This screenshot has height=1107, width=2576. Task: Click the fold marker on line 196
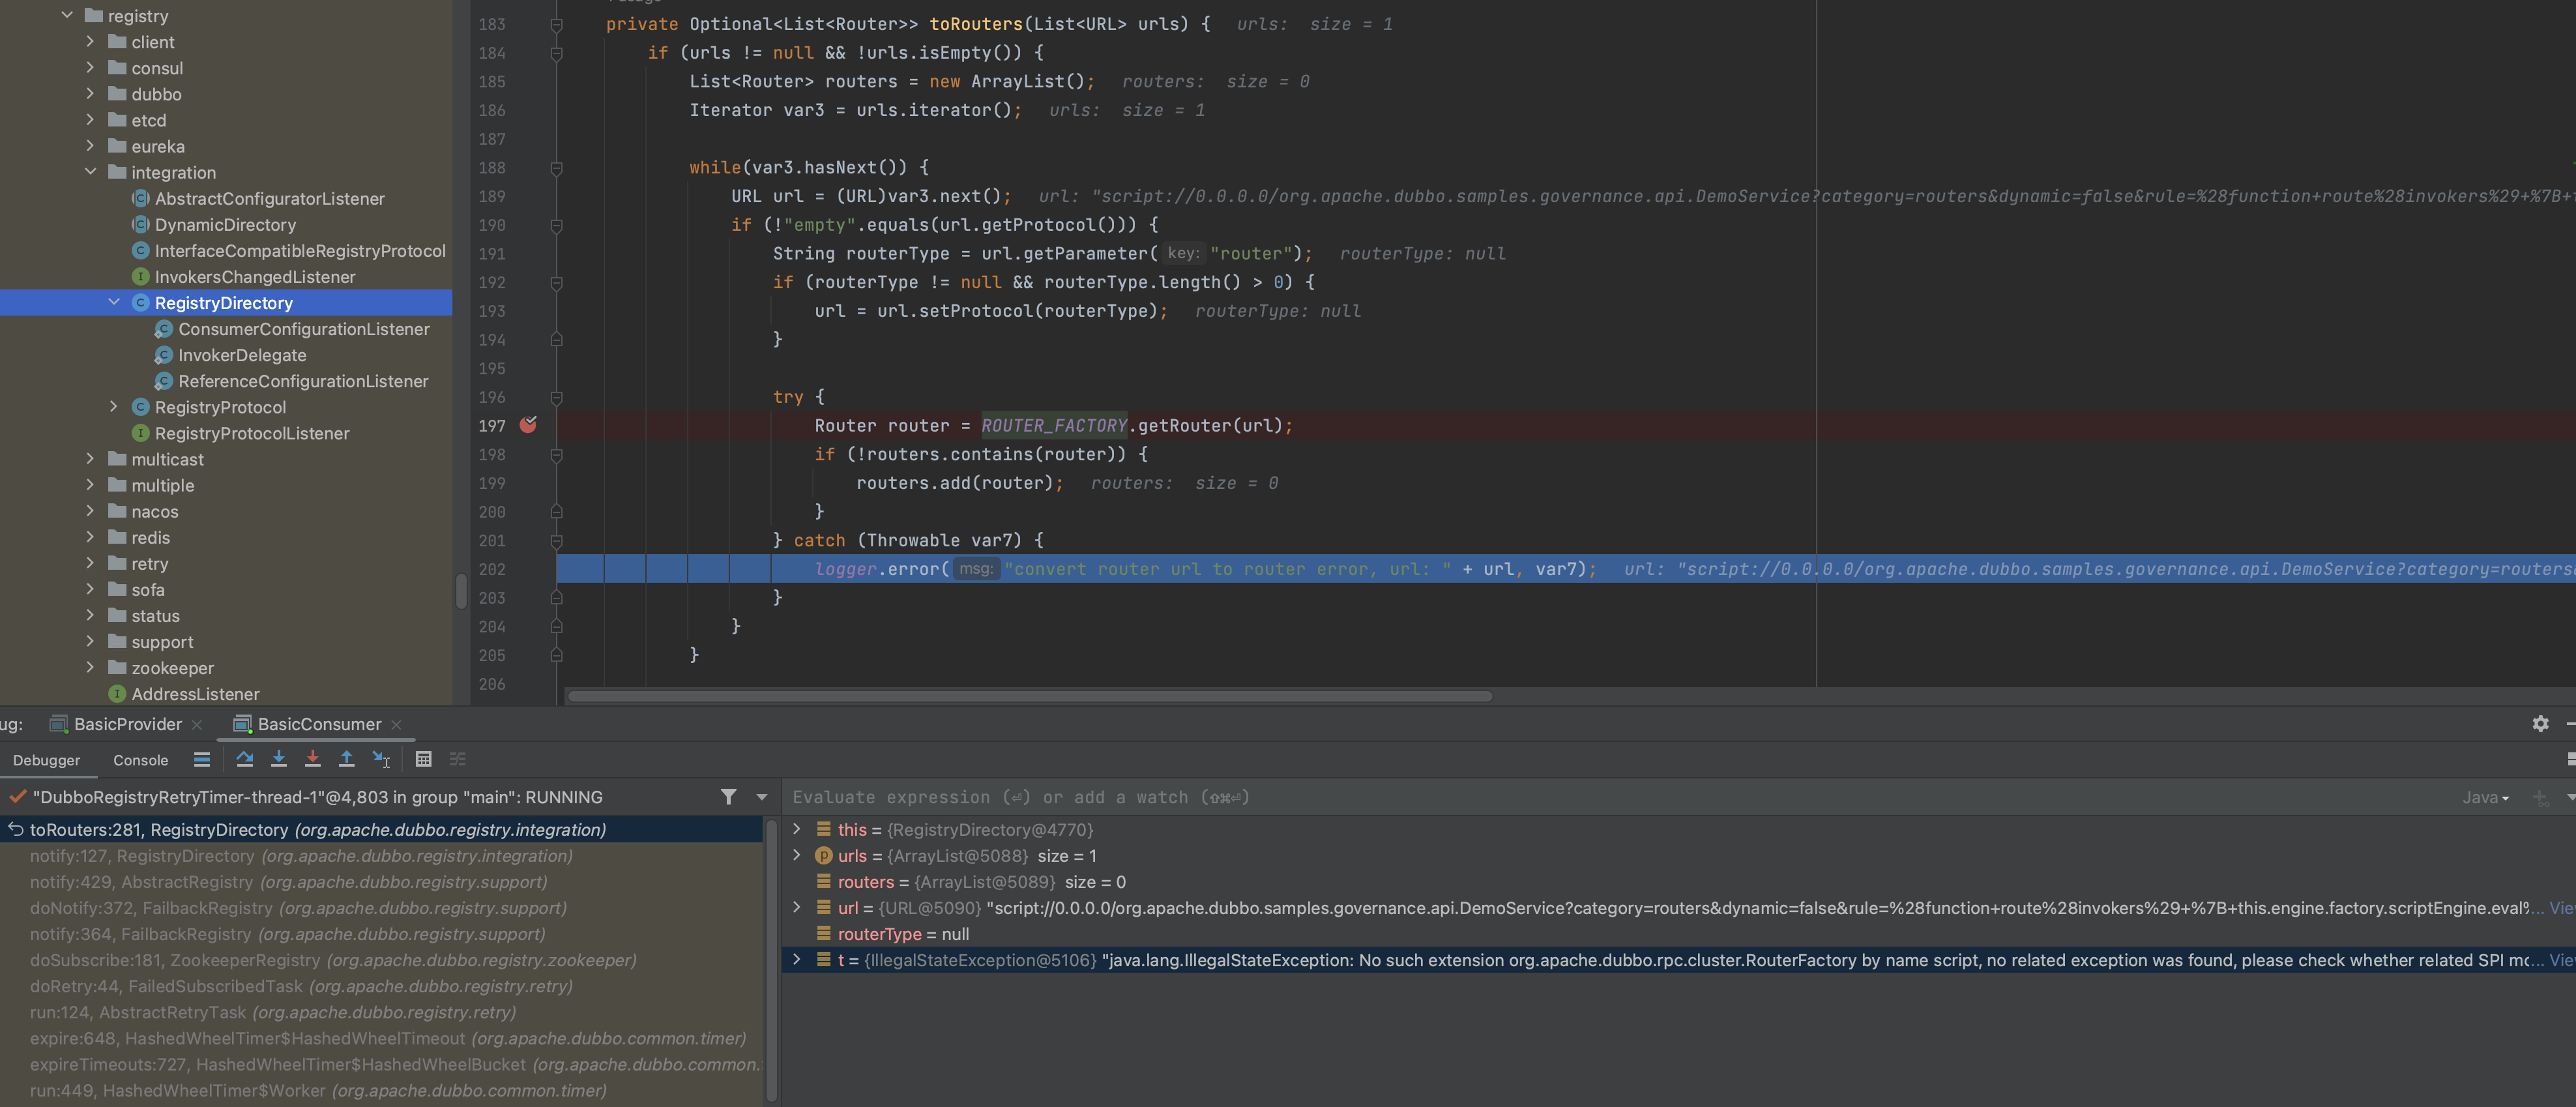[556, 397]
